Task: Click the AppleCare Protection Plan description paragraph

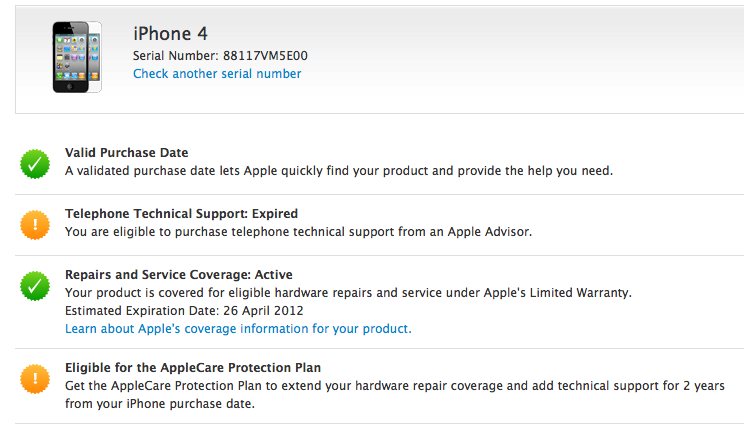Action: [x=395, y=394]
